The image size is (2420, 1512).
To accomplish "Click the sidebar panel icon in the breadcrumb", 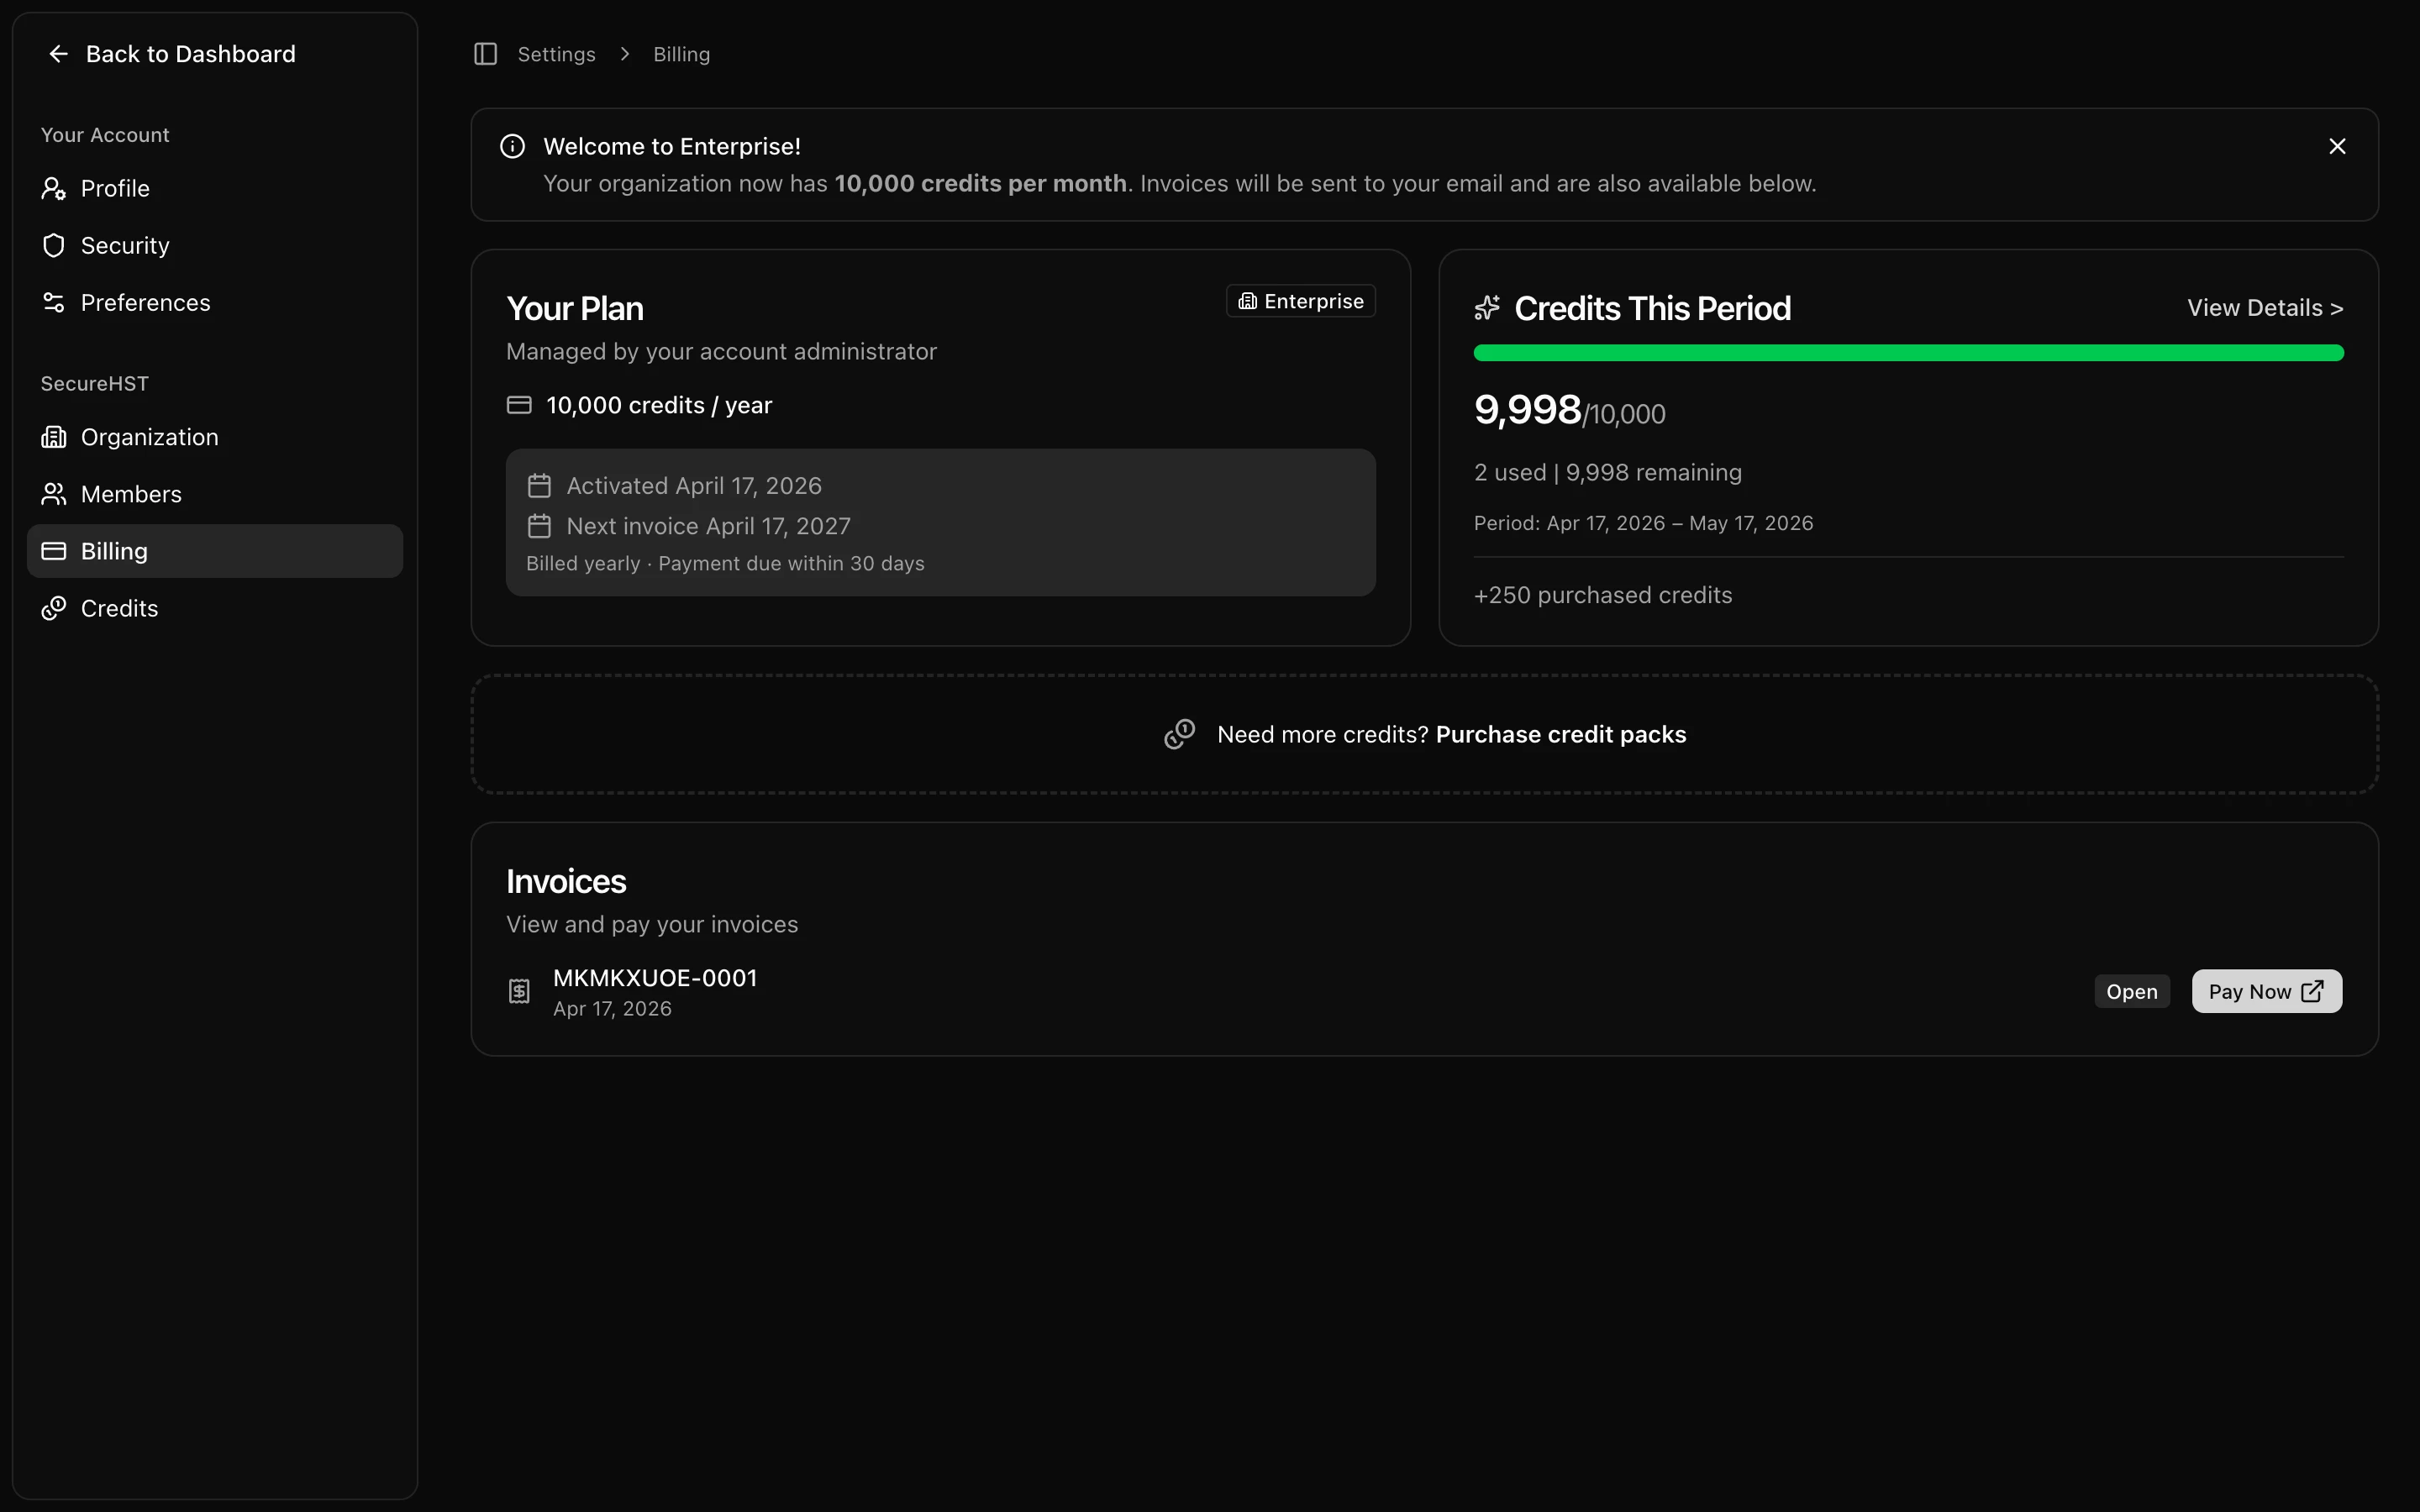I will 486,54.
